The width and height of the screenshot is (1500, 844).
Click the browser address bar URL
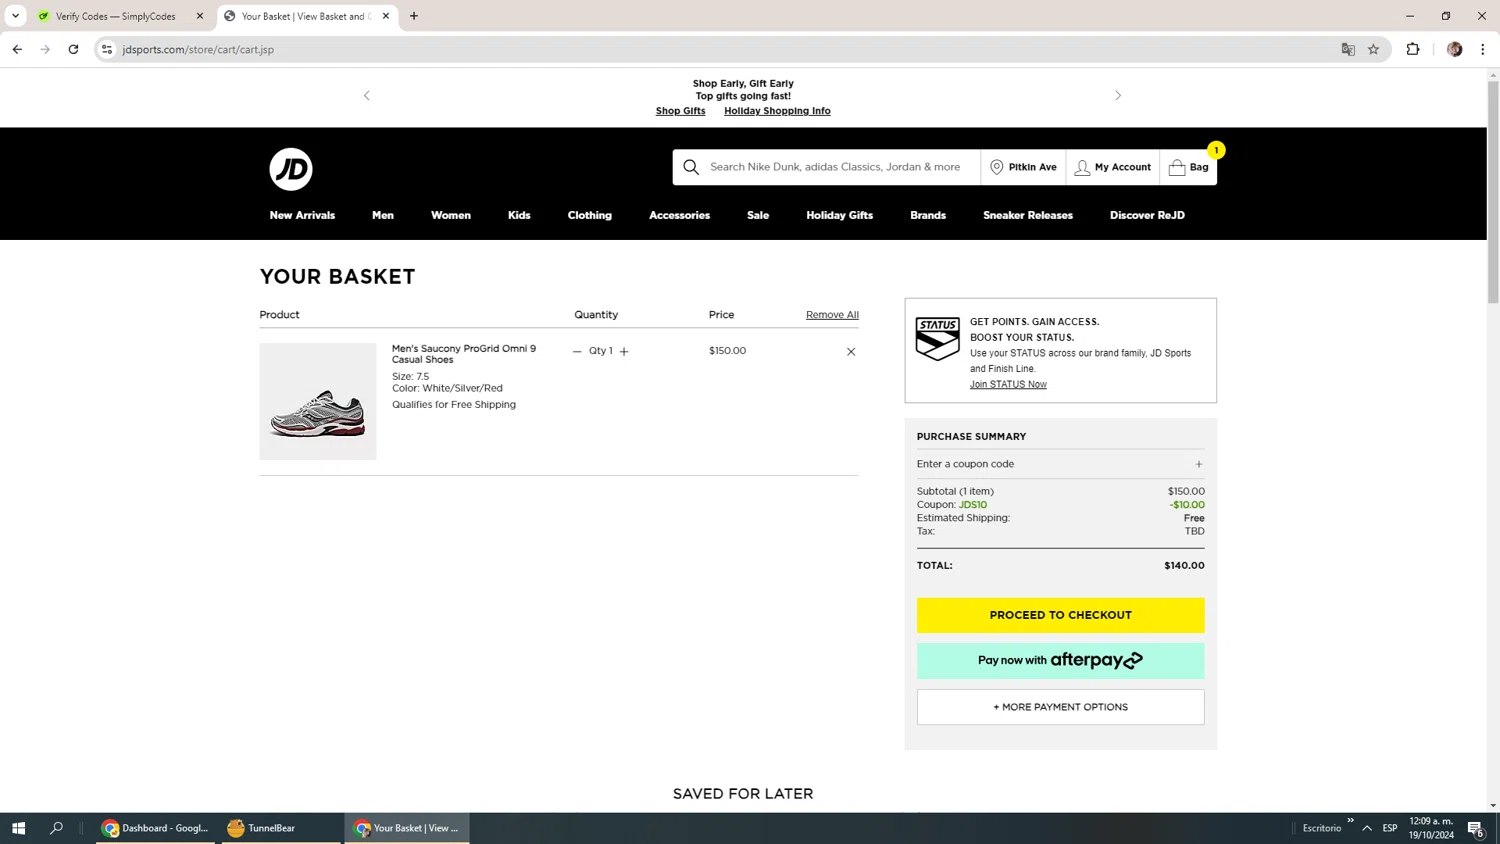coord(198,49)
